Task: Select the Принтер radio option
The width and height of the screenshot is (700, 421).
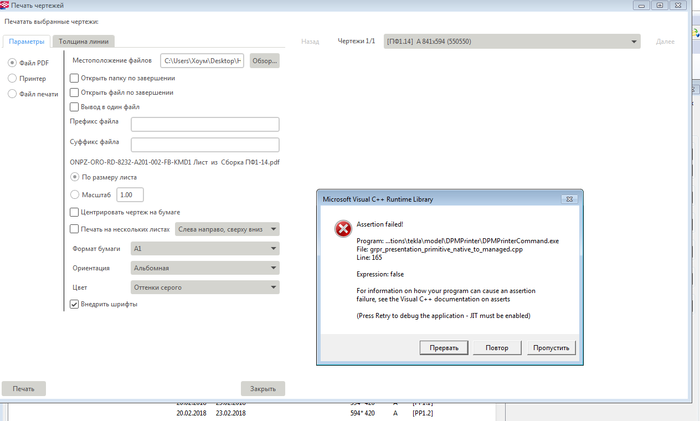Action: [12, 79]
